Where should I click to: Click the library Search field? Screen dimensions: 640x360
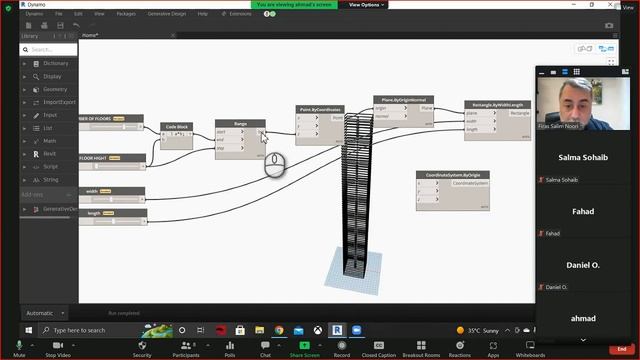point(48,50)
